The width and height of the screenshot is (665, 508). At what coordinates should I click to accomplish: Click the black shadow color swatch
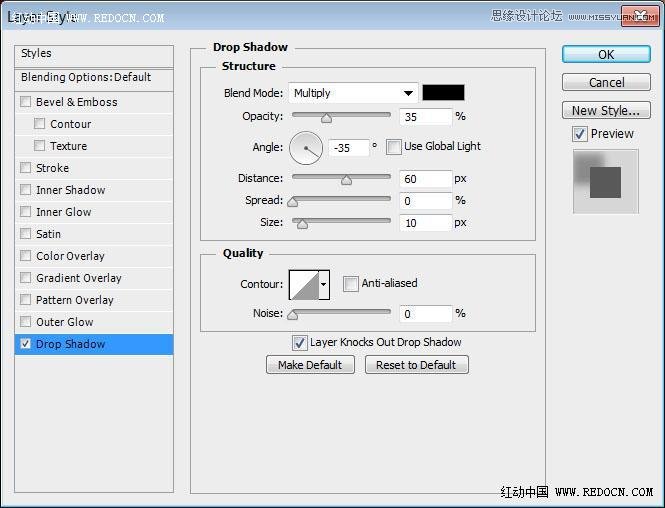(443, 93)
